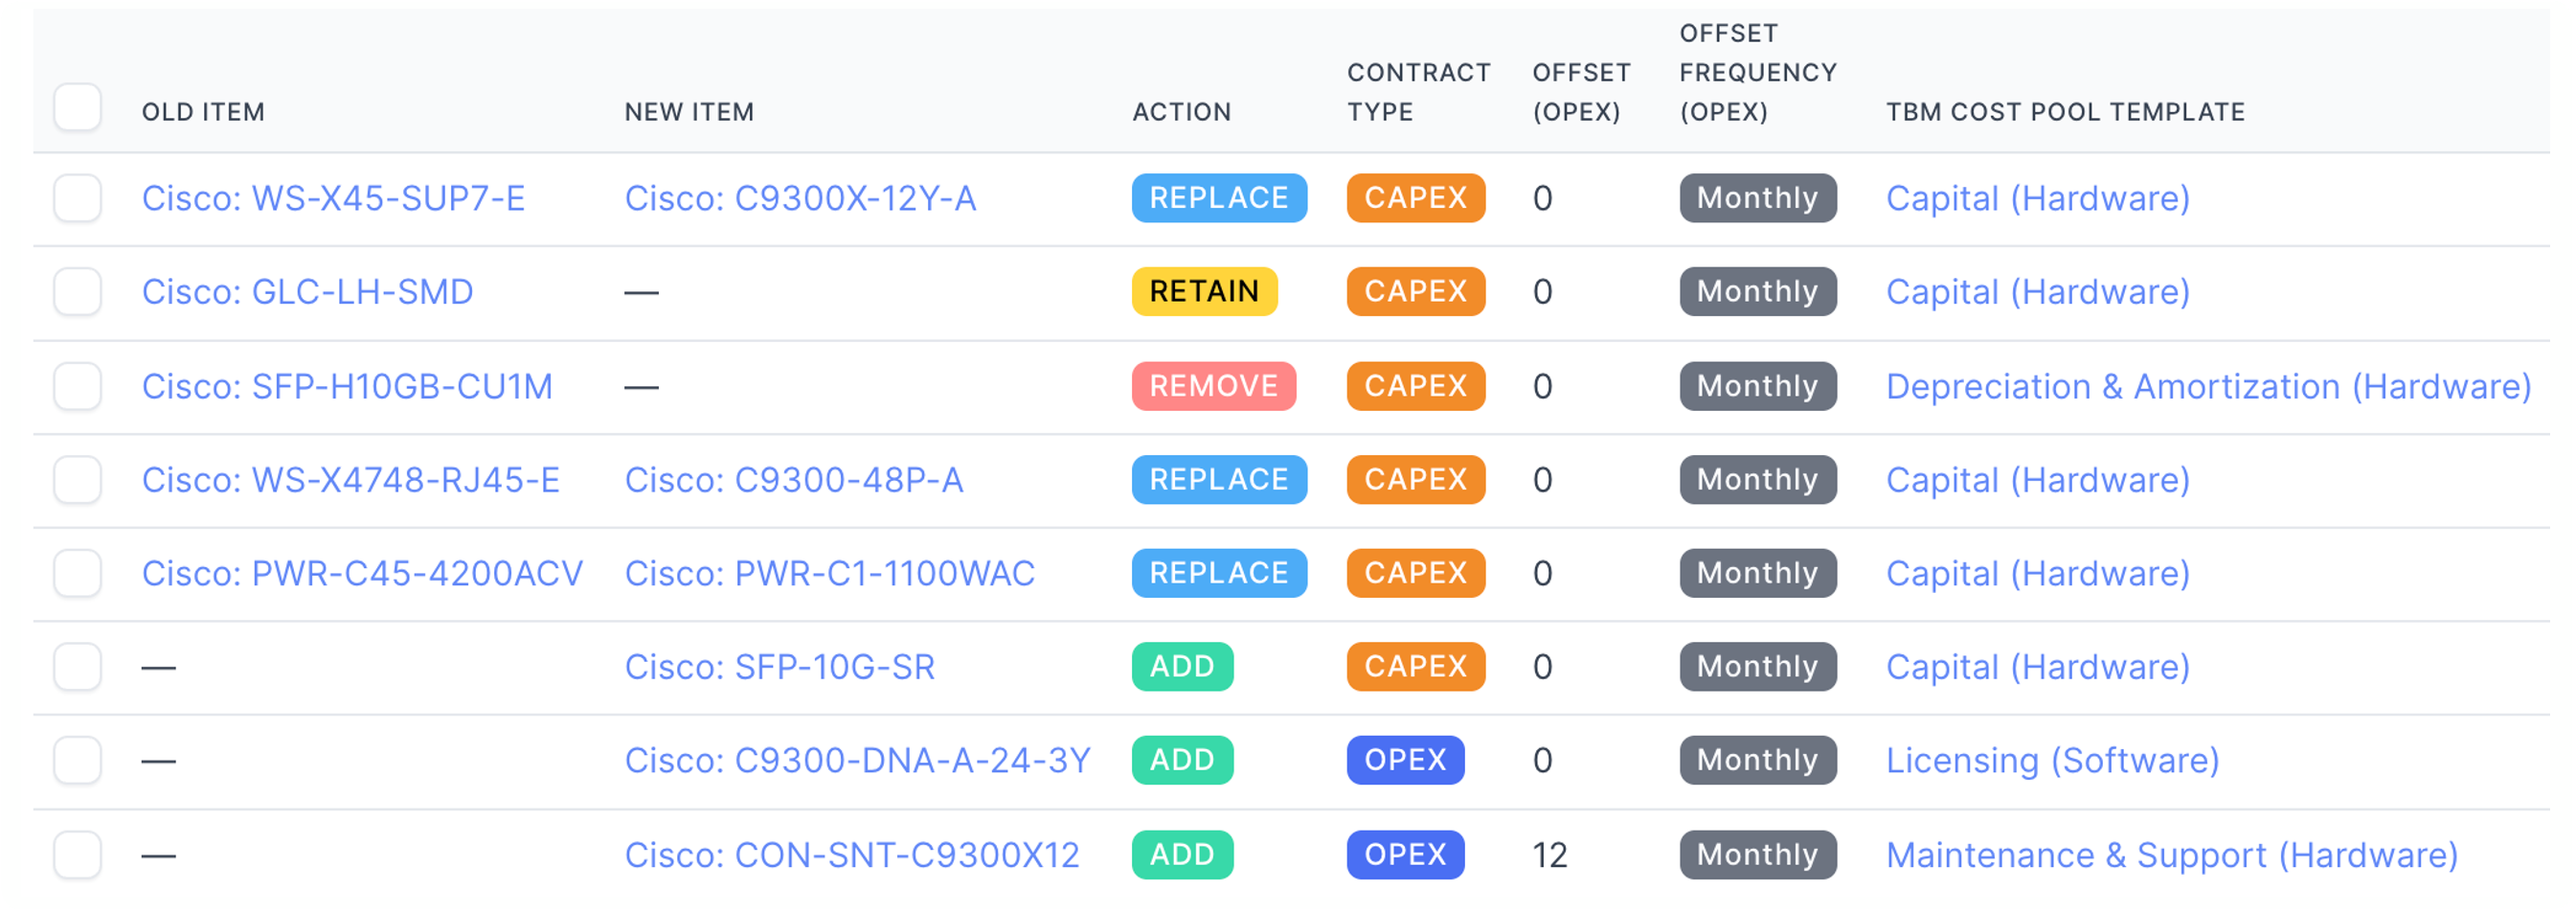Open Capital (Hardware) link in GLC-LH-SMD row
Viewport: 2576px width, 913px height.
(2037, 291)
